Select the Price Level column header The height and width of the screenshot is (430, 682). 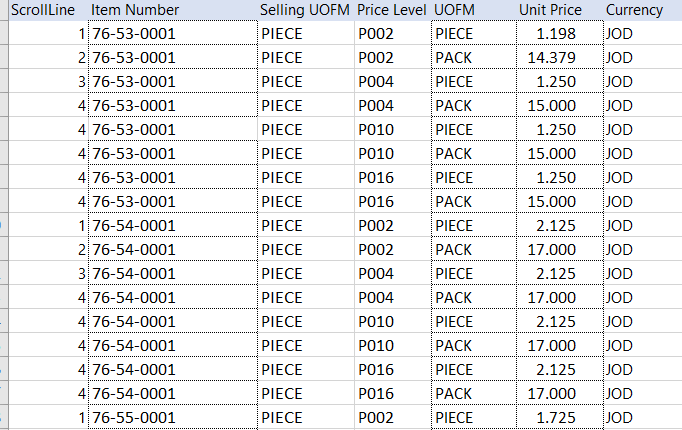(391, 10)
